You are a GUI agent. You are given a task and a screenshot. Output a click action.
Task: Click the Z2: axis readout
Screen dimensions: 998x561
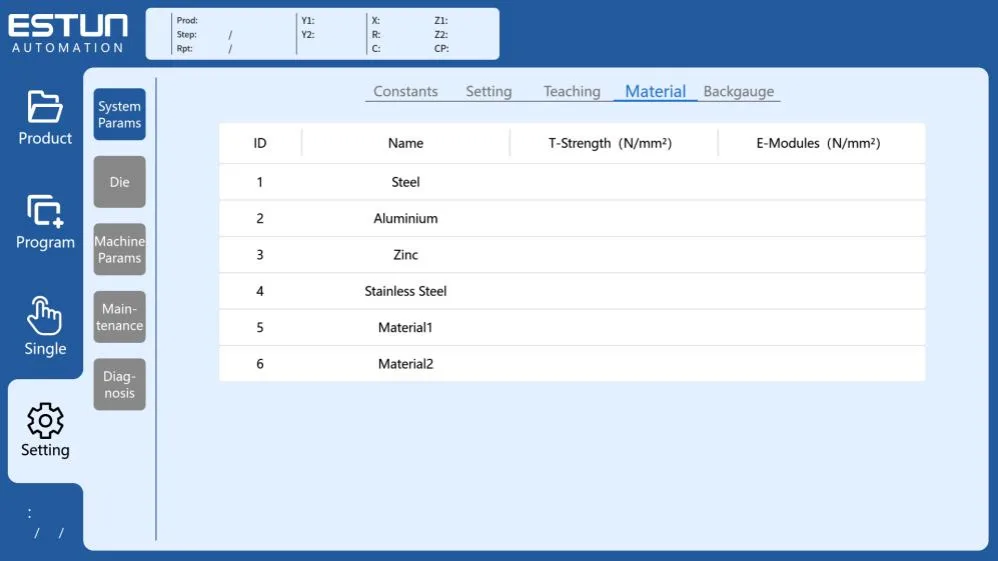coord(441,34)
